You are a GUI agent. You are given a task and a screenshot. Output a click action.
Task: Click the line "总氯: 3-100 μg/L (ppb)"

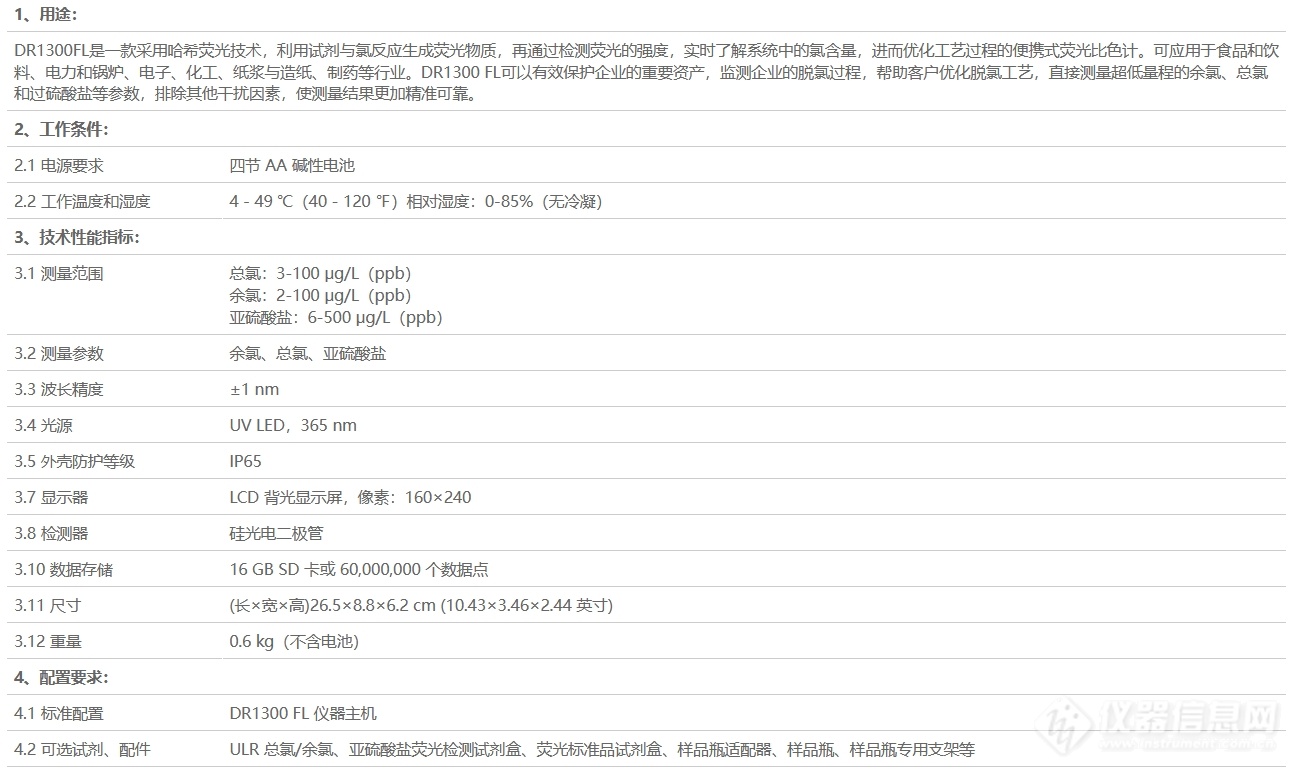tap(320, 273)
